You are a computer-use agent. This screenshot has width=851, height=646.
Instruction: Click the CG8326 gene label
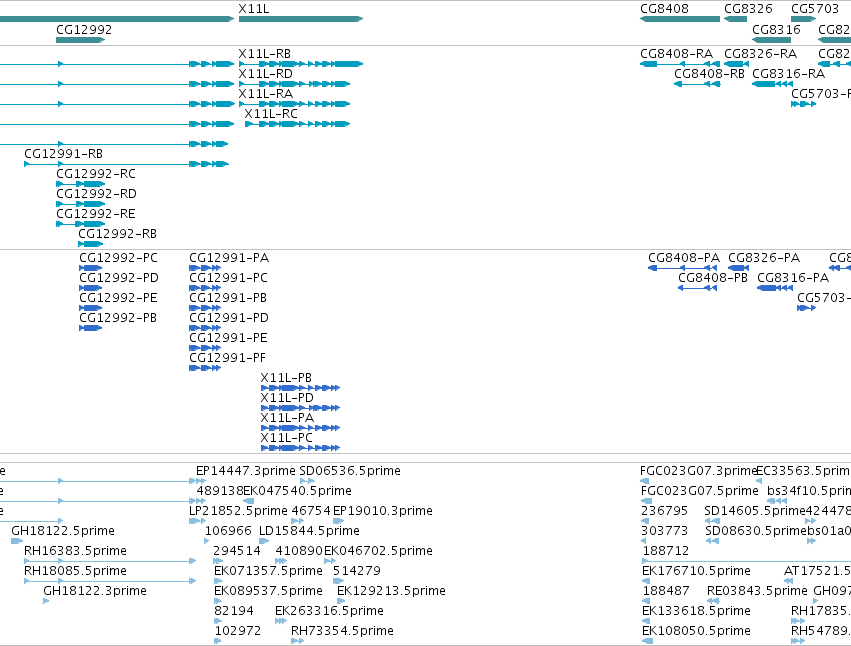[x=748, y=9]
